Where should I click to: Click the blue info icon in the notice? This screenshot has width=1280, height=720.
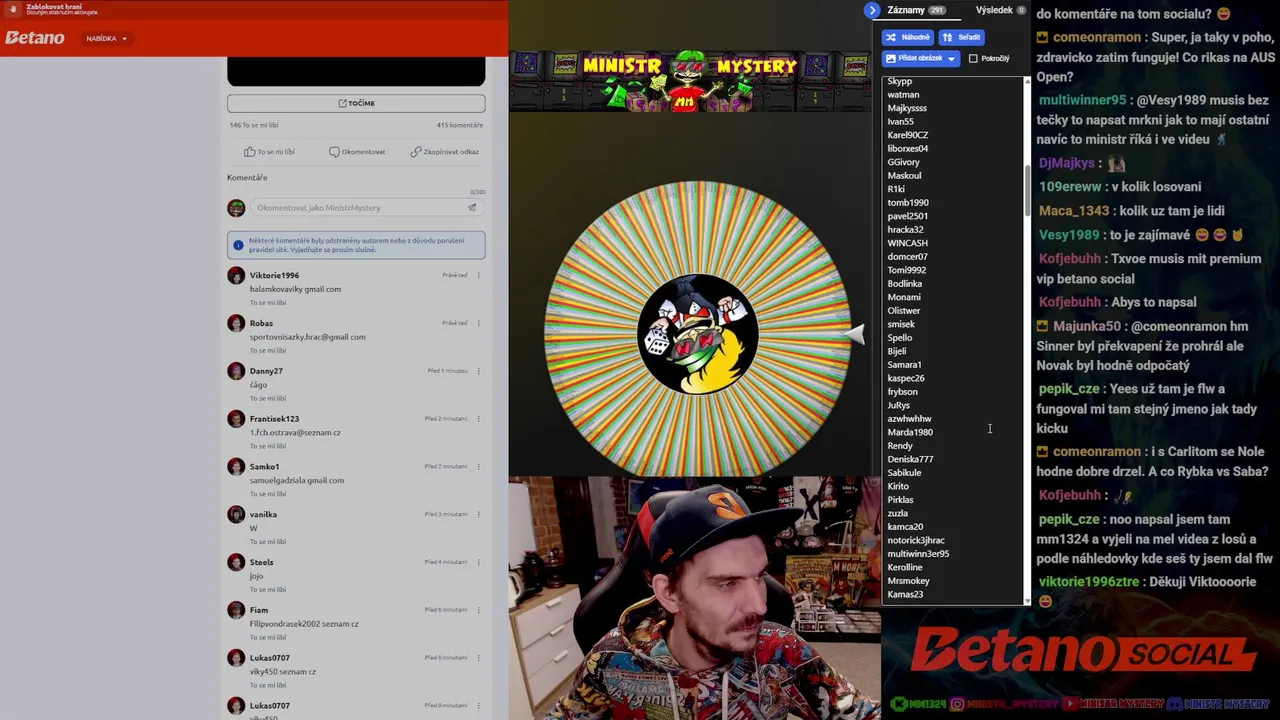[x=238, y=245]
